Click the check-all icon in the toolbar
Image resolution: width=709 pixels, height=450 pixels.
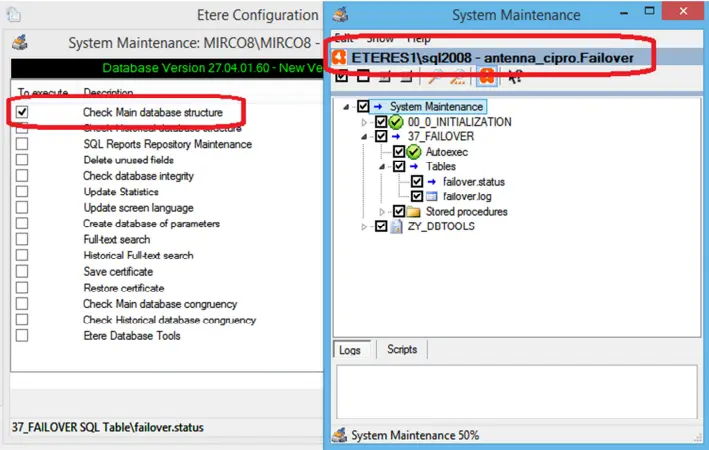click(x=343, y=76)
